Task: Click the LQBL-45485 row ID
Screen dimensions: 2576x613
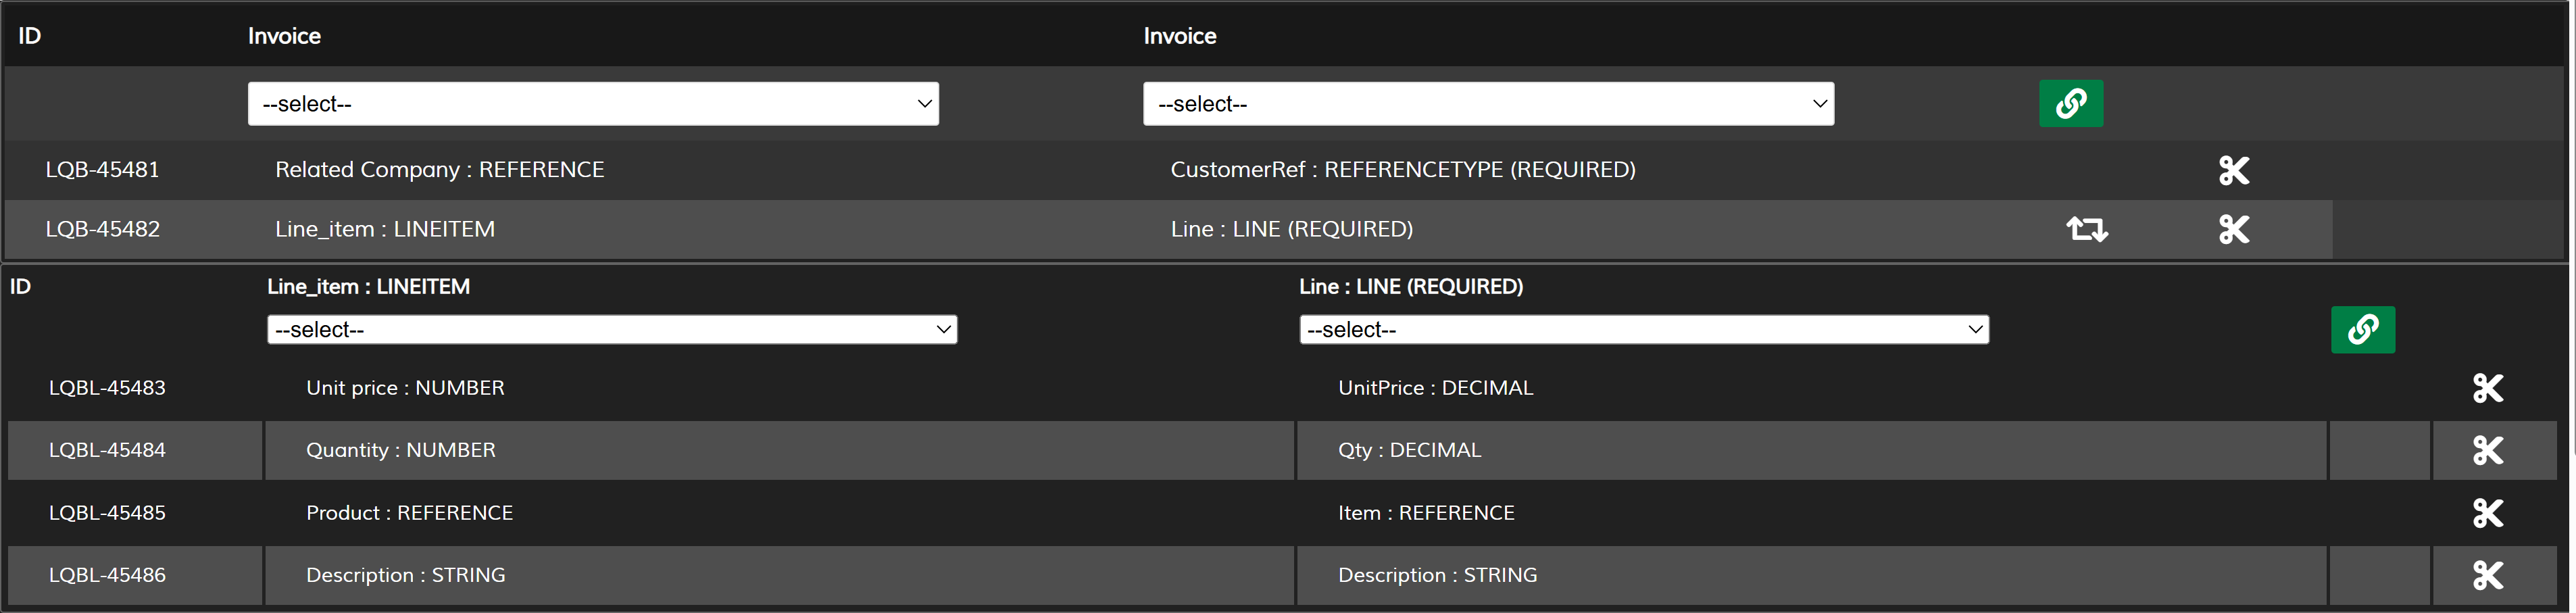Action: coord(107,513)
